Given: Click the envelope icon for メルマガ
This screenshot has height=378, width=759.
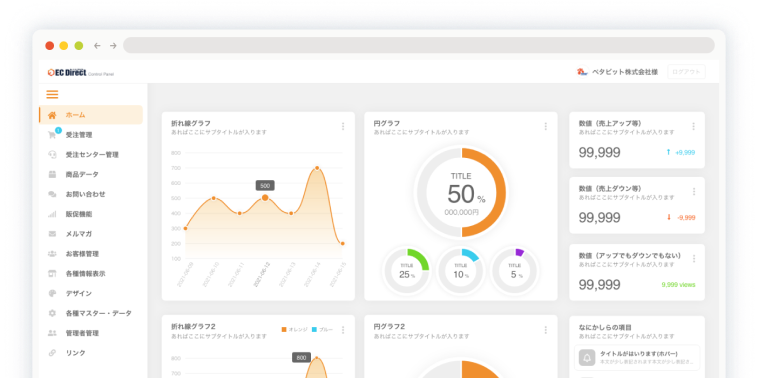Looking at the screenshot, I should (x=52, y=234).
